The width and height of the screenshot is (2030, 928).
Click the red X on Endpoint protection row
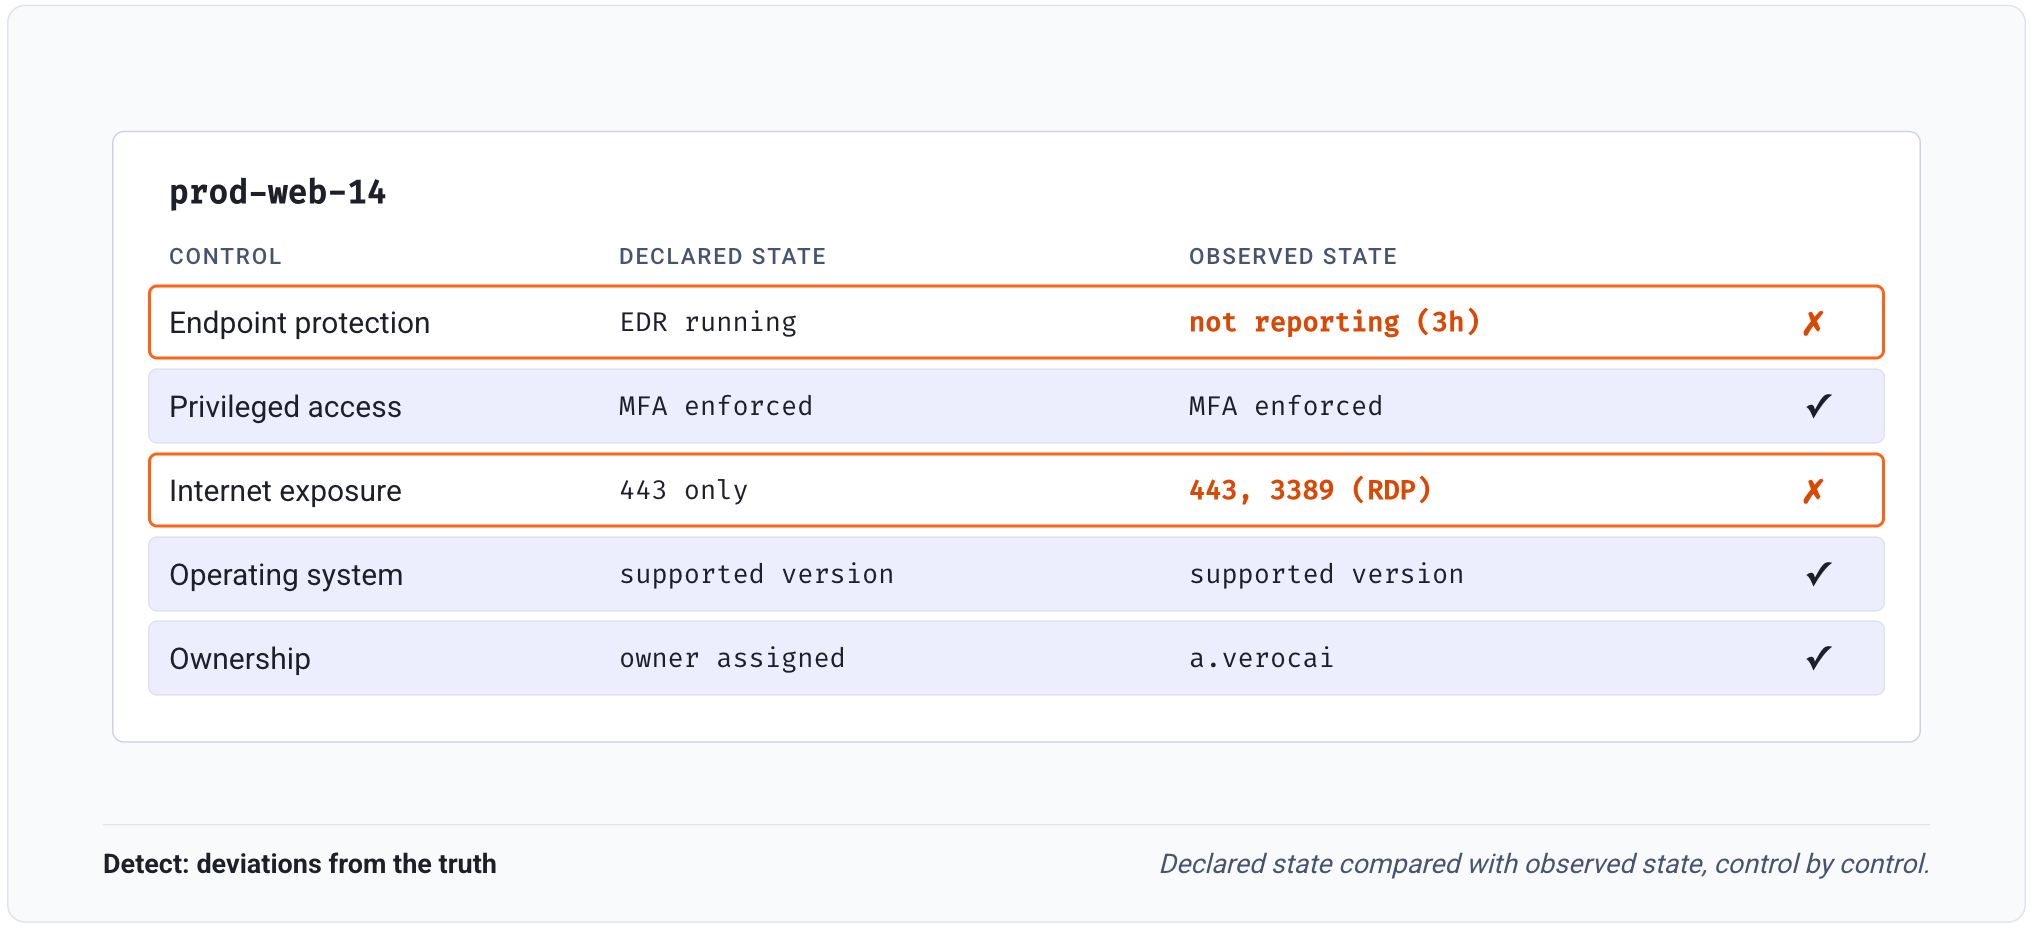pos(1813,323)
